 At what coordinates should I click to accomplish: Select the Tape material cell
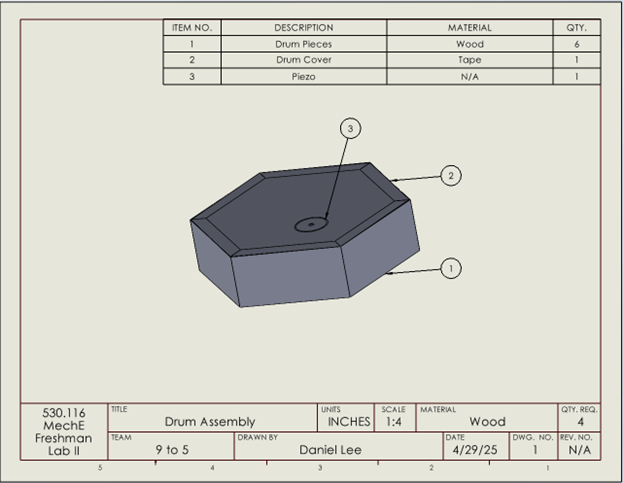click(x=469, y=60)
